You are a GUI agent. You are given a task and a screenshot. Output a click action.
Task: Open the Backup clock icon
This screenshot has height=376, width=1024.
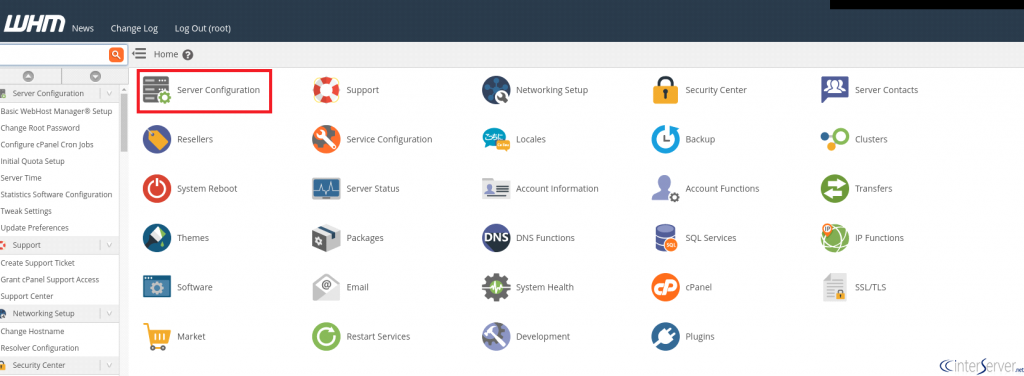click(x=665, y=139)
